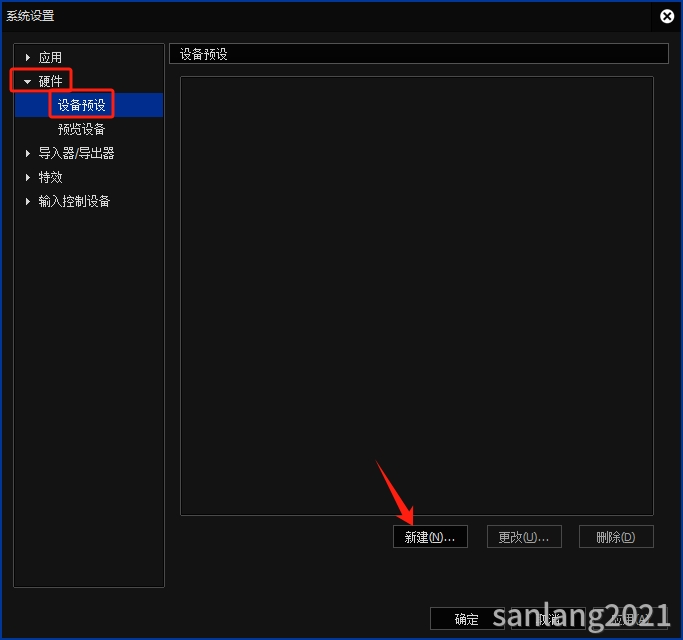
Task: Expand the 导入器/导出器 node arrow
Action: pos(28,154)
